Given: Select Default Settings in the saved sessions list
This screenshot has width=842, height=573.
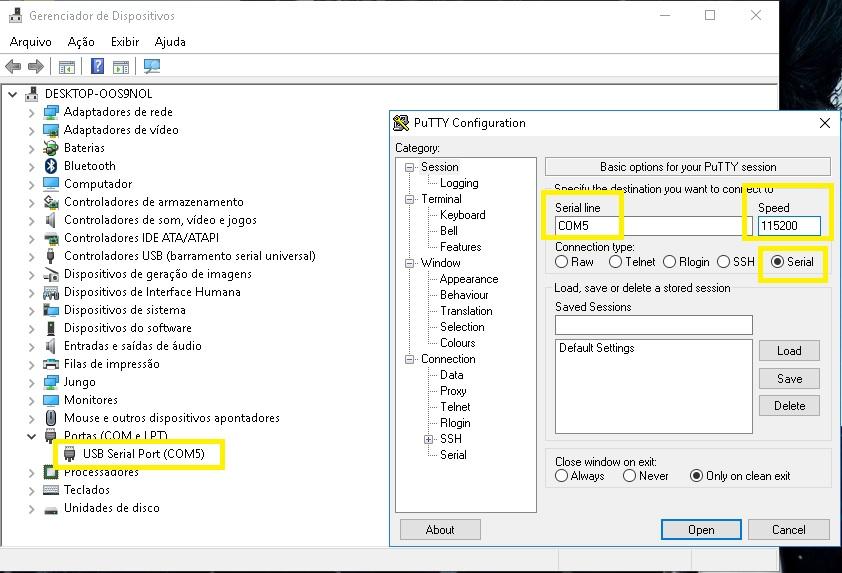Looking at the screenshot, I should pos(596,348).
